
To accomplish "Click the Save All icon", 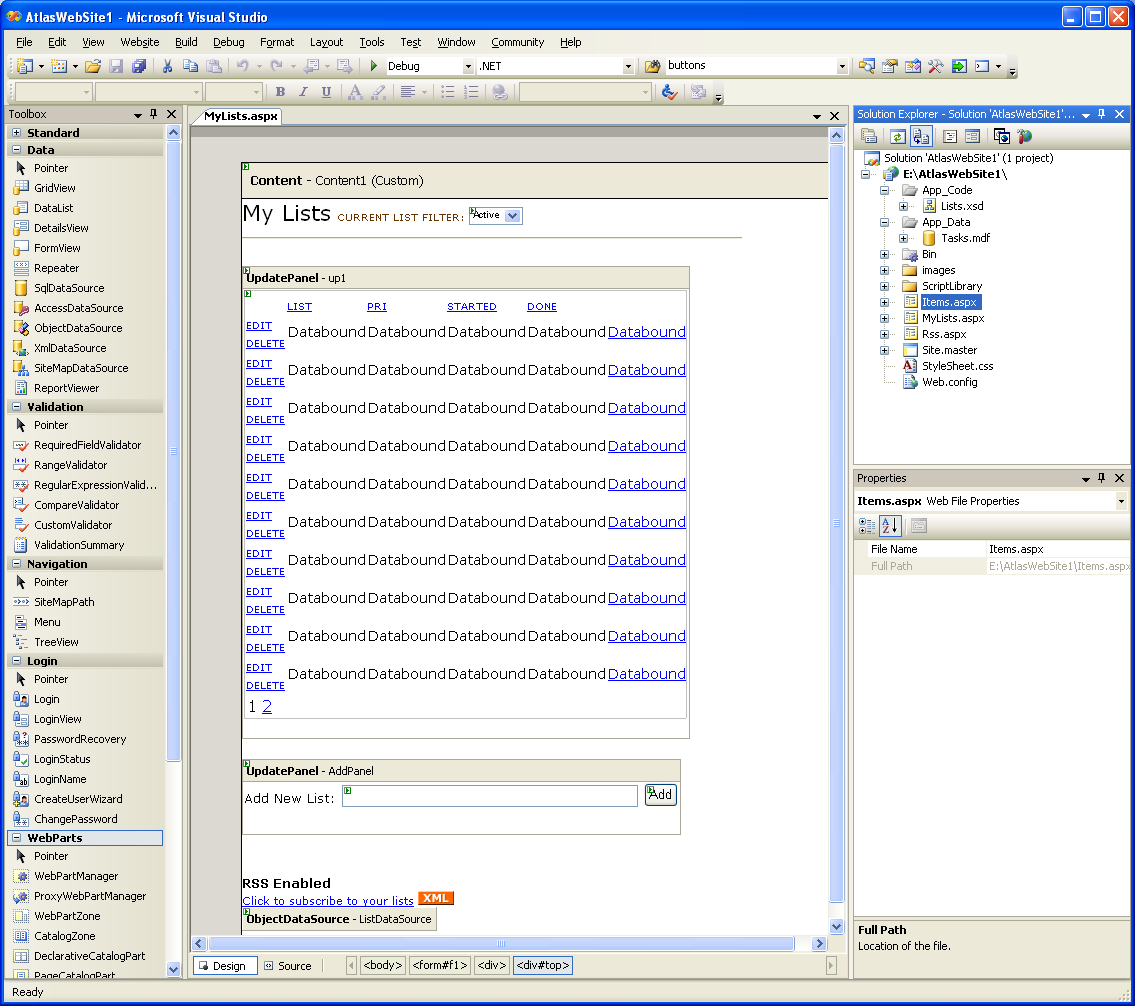I will (x=139, y=66).
